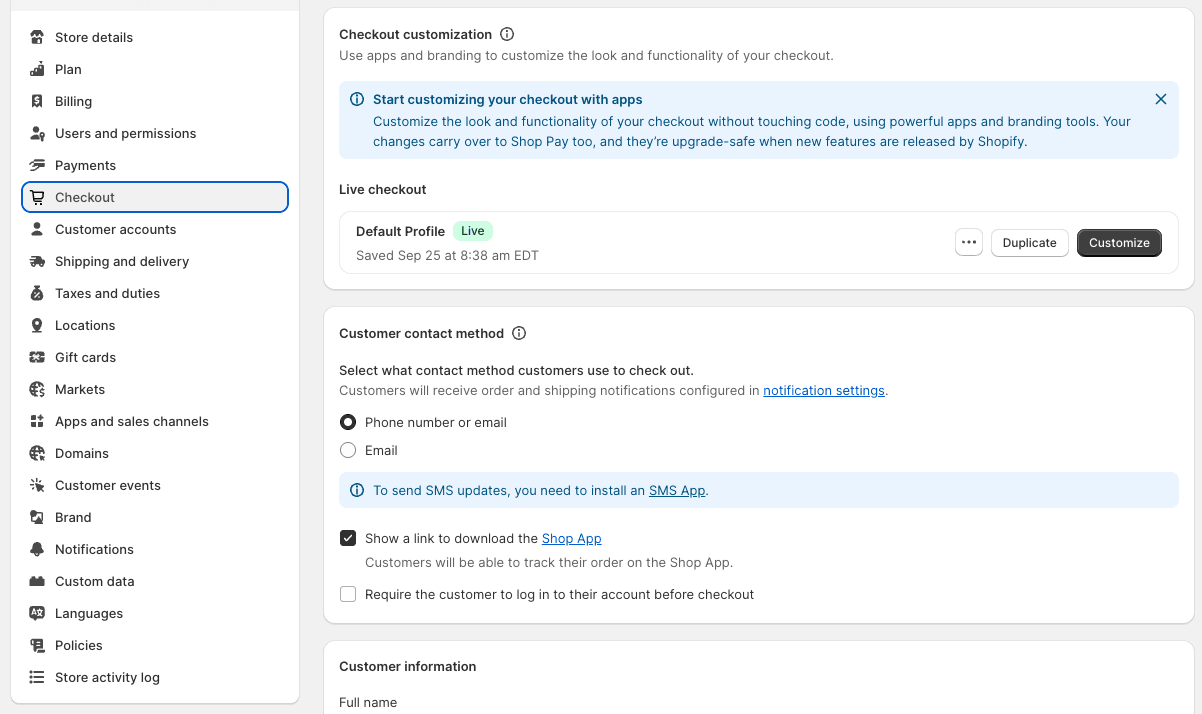Dismiss the checkout apps banner
This screenshot has width=1202, height=714.
[x=1160, y=99]
